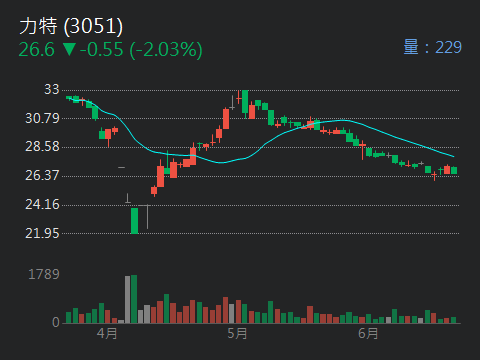Click the 28.58 price axis label

[42, 147]
